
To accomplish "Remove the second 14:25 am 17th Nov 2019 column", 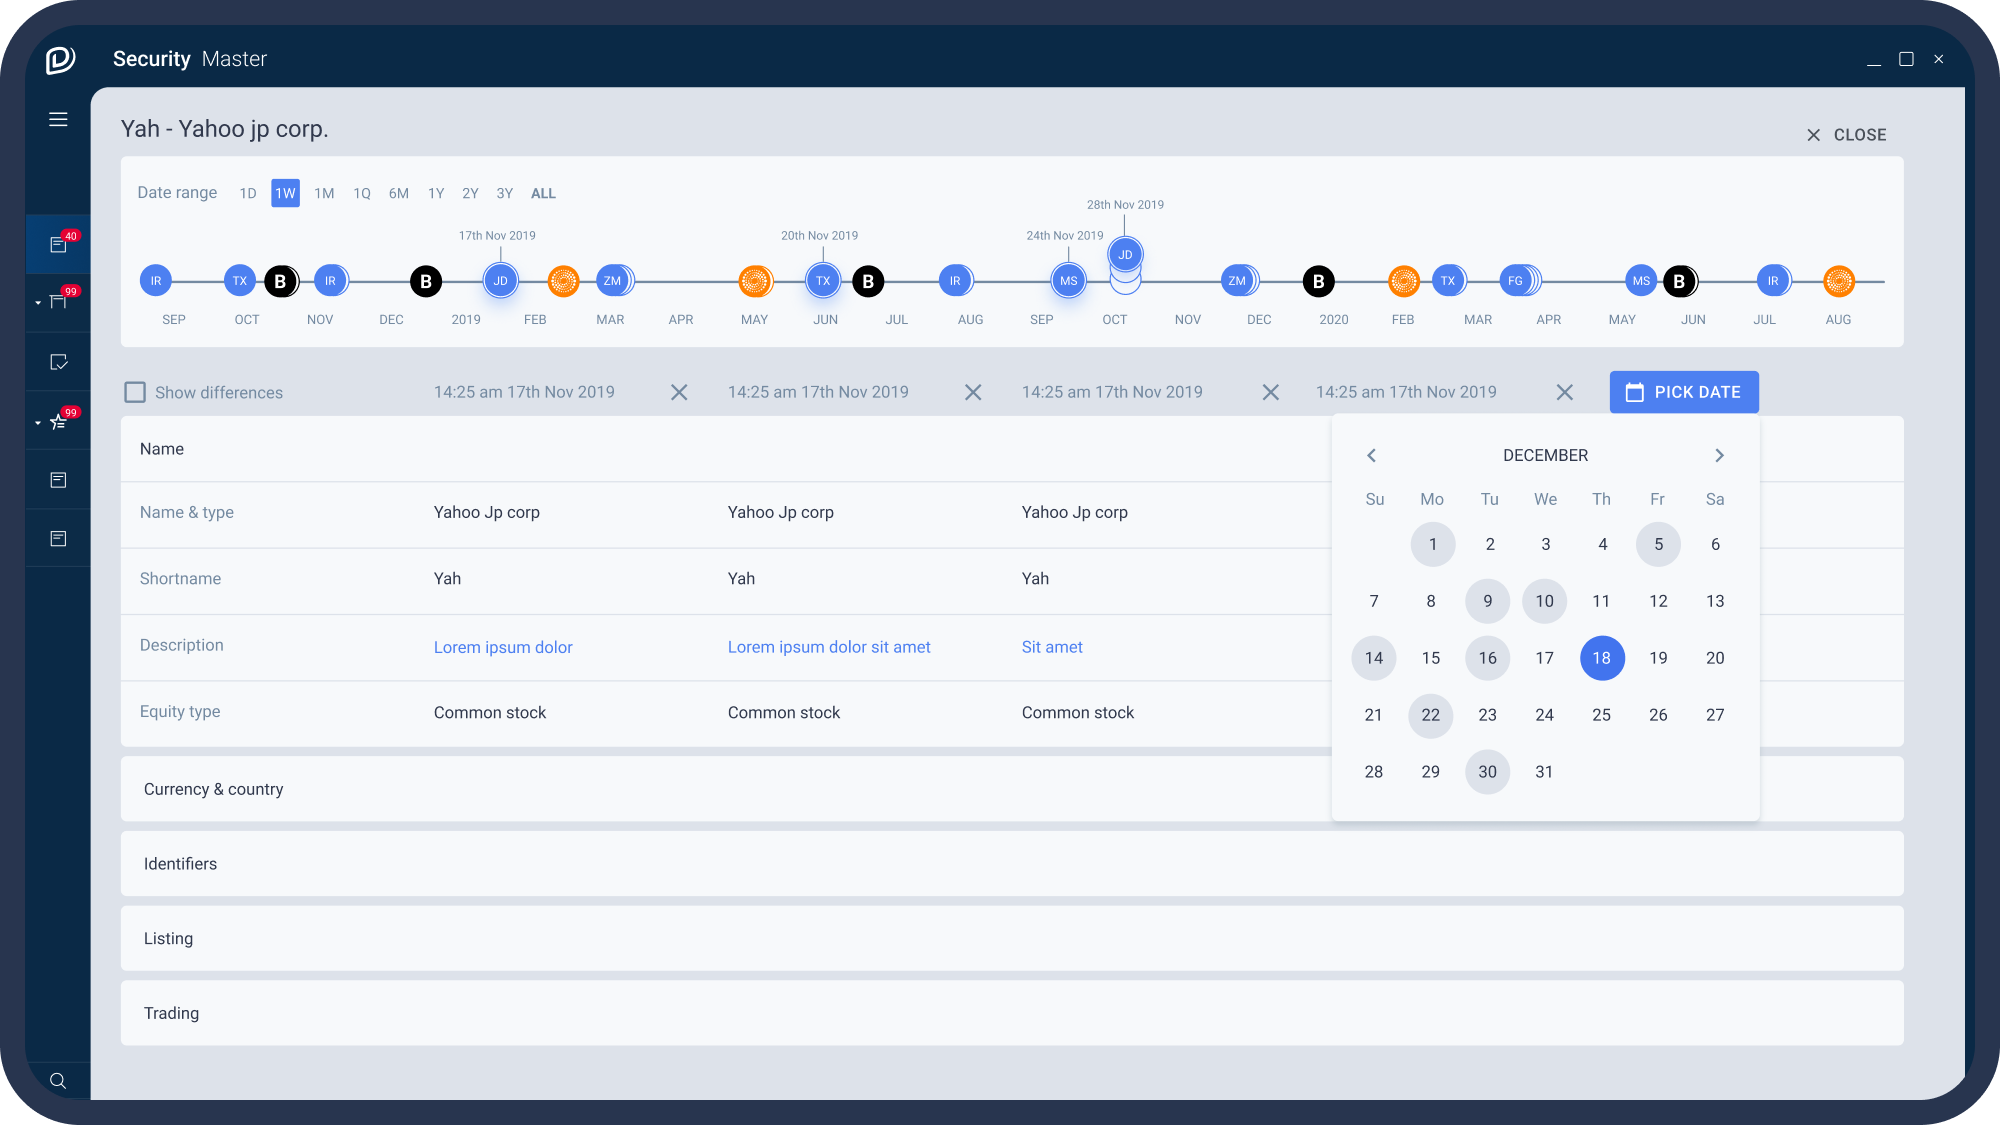I will (973, 392).
